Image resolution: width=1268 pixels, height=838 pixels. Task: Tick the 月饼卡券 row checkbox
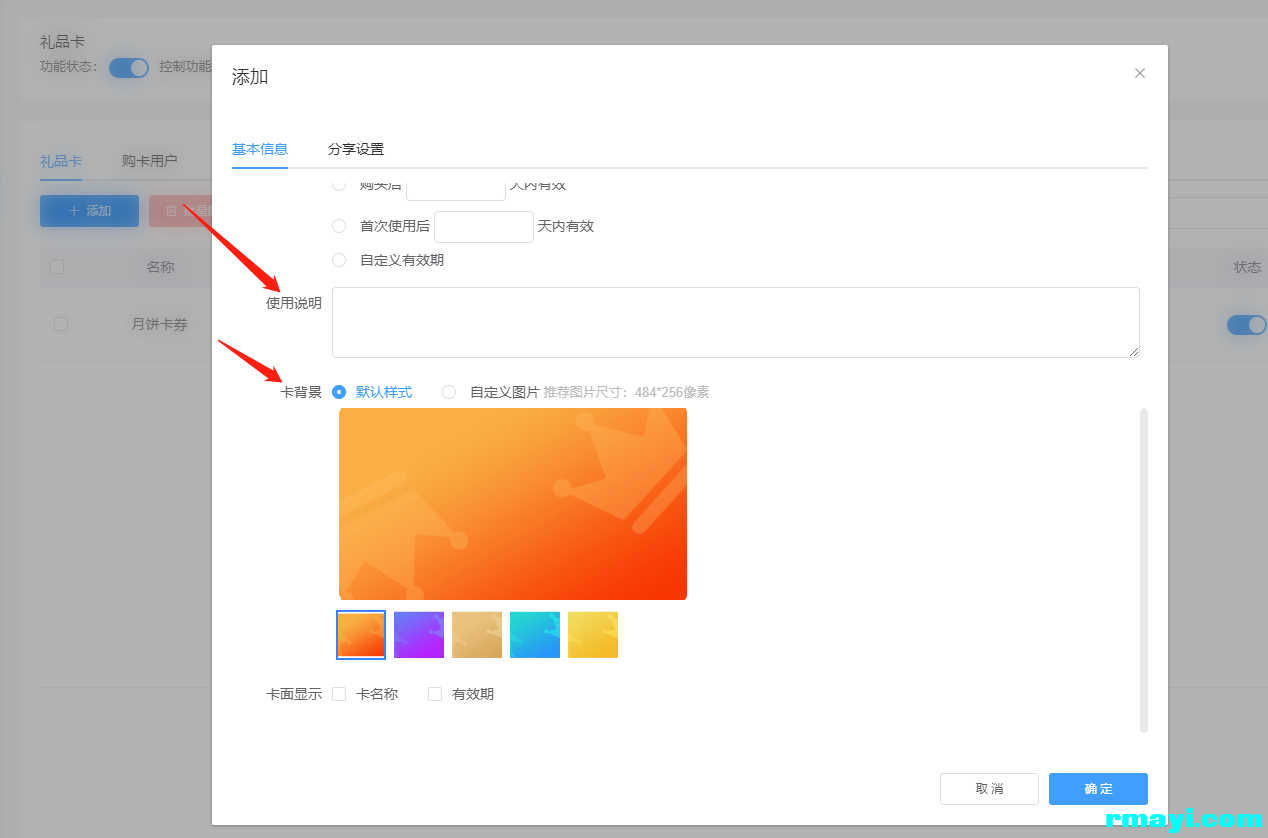[x=61, y=324]
